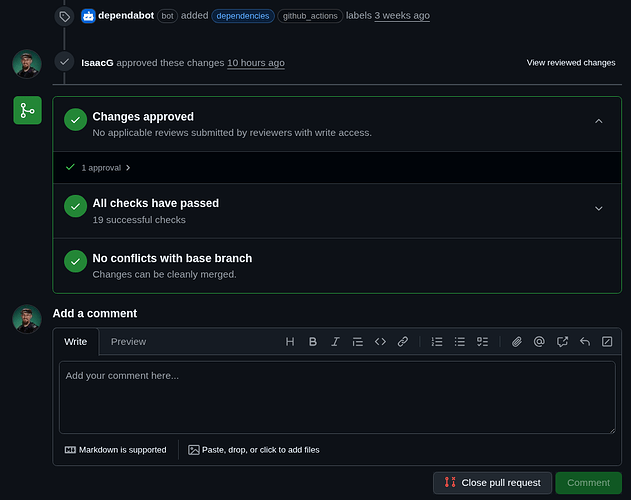This screenshot has height=500, width=631.
Task: Open dependabot's avatar icon
Action: (88, 16)
